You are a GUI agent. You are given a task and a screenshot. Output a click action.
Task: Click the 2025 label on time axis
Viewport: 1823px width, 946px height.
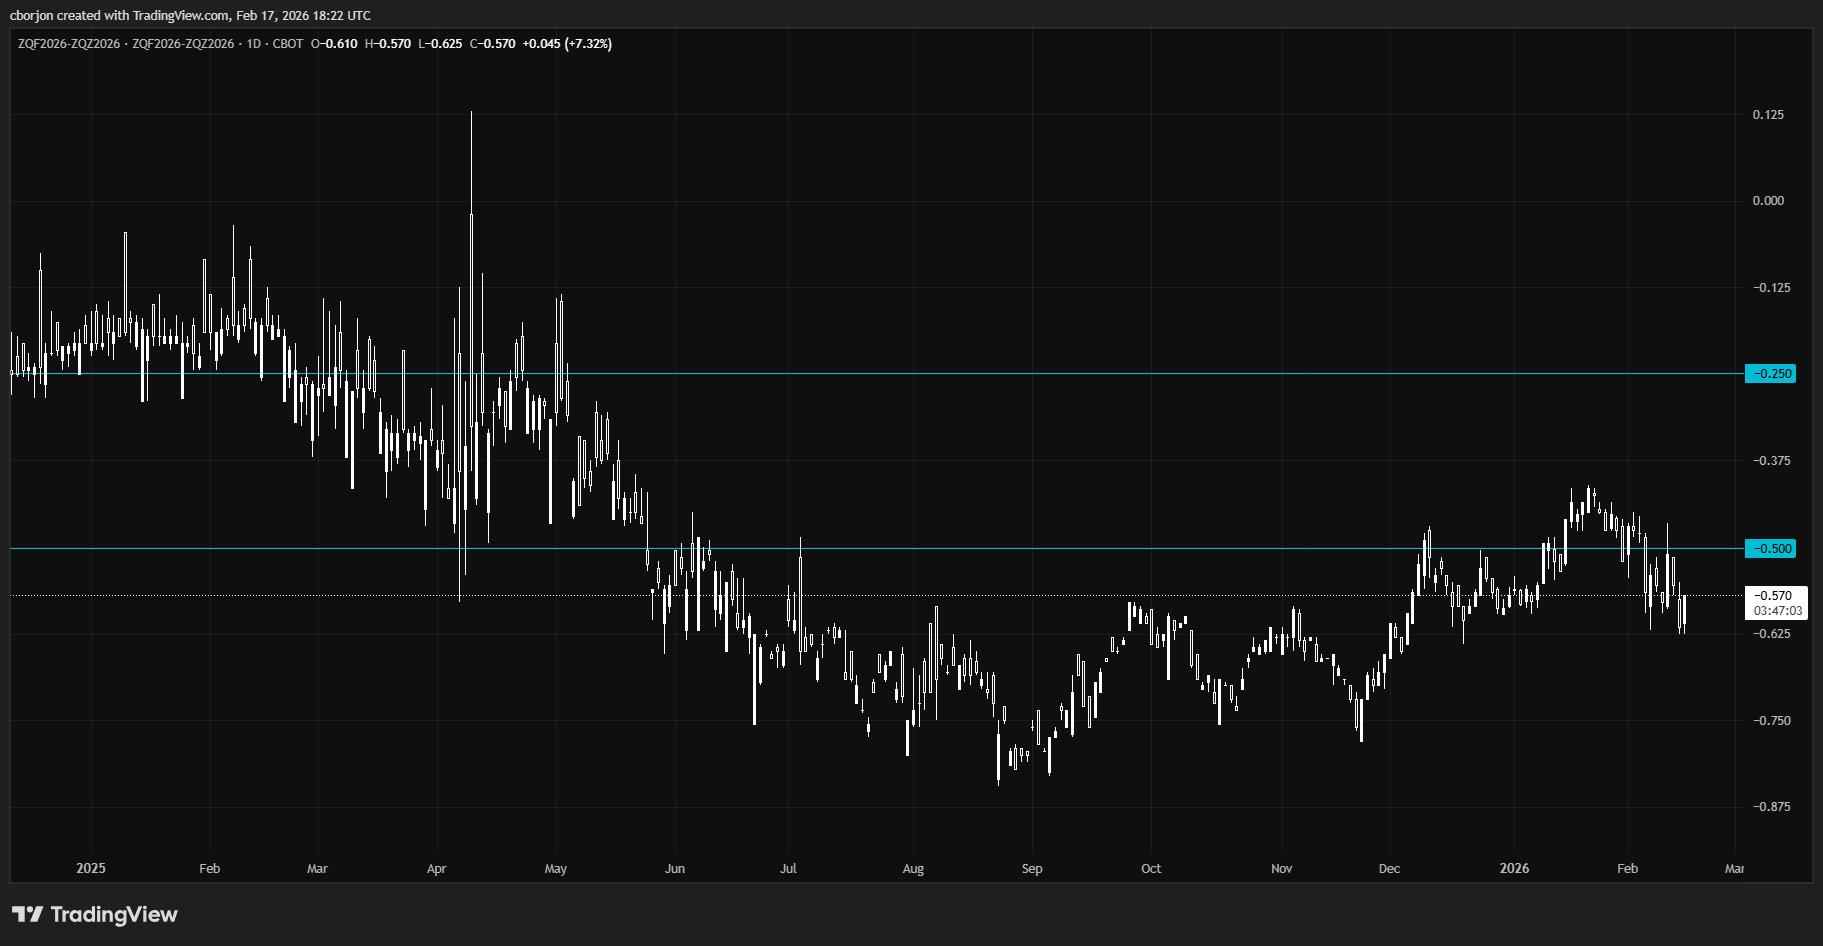(91, 868)
